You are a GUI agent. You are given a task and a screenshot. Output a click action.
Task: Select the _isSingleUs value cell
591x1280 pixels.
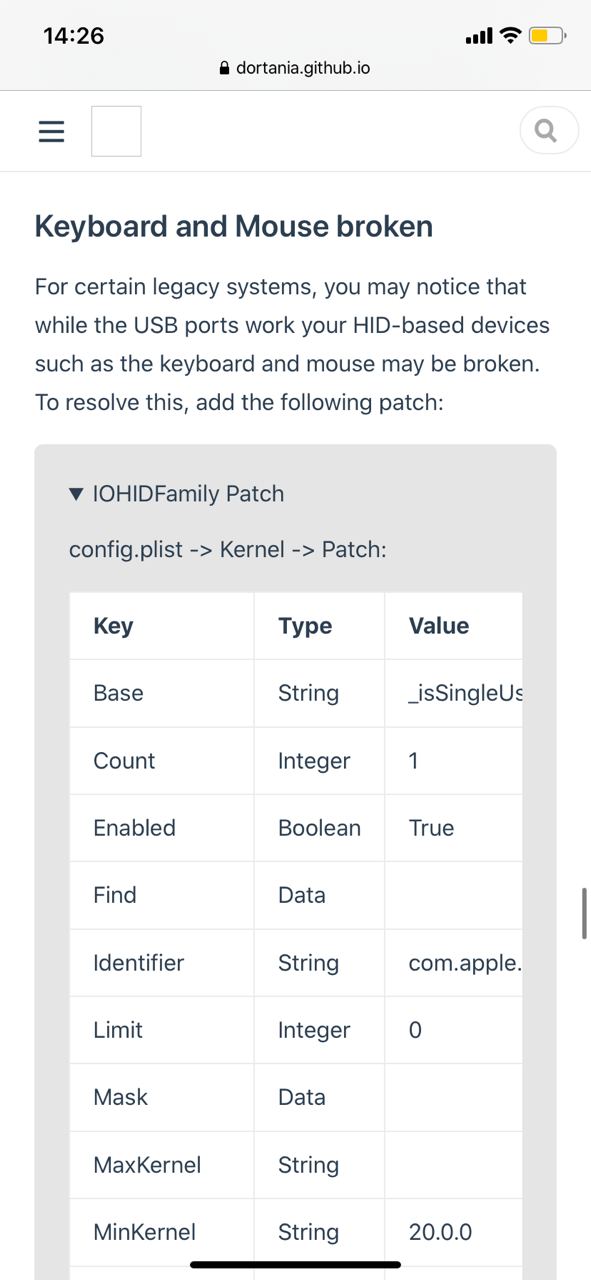point(454,693)
